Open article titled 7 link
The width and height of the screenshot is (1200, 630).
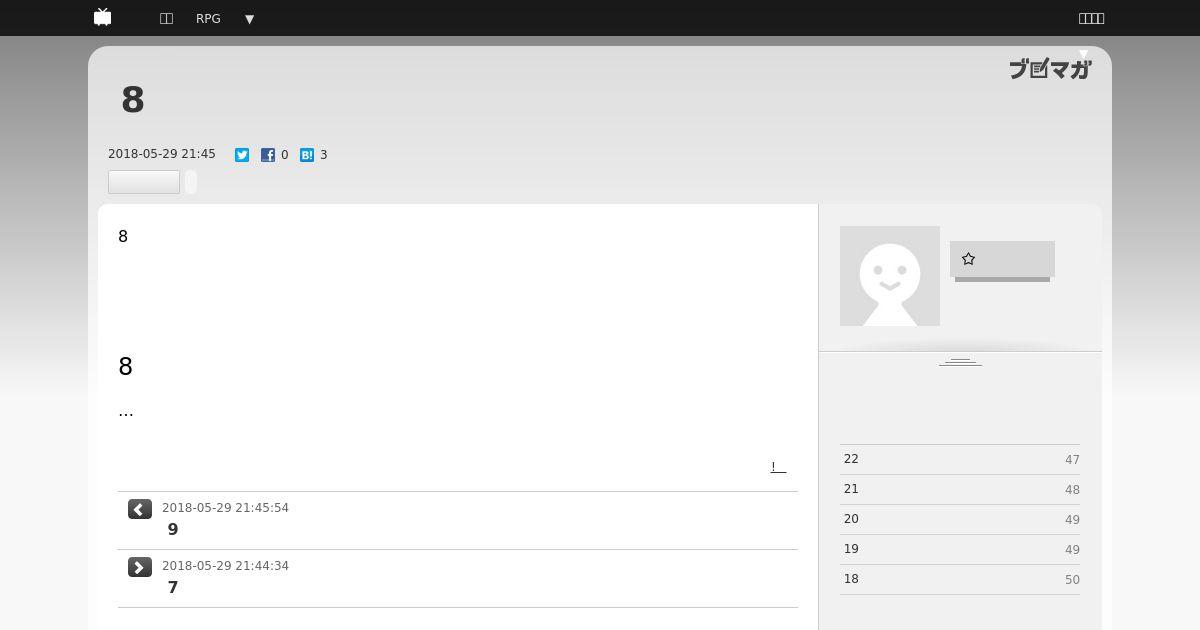pos(173,588)
